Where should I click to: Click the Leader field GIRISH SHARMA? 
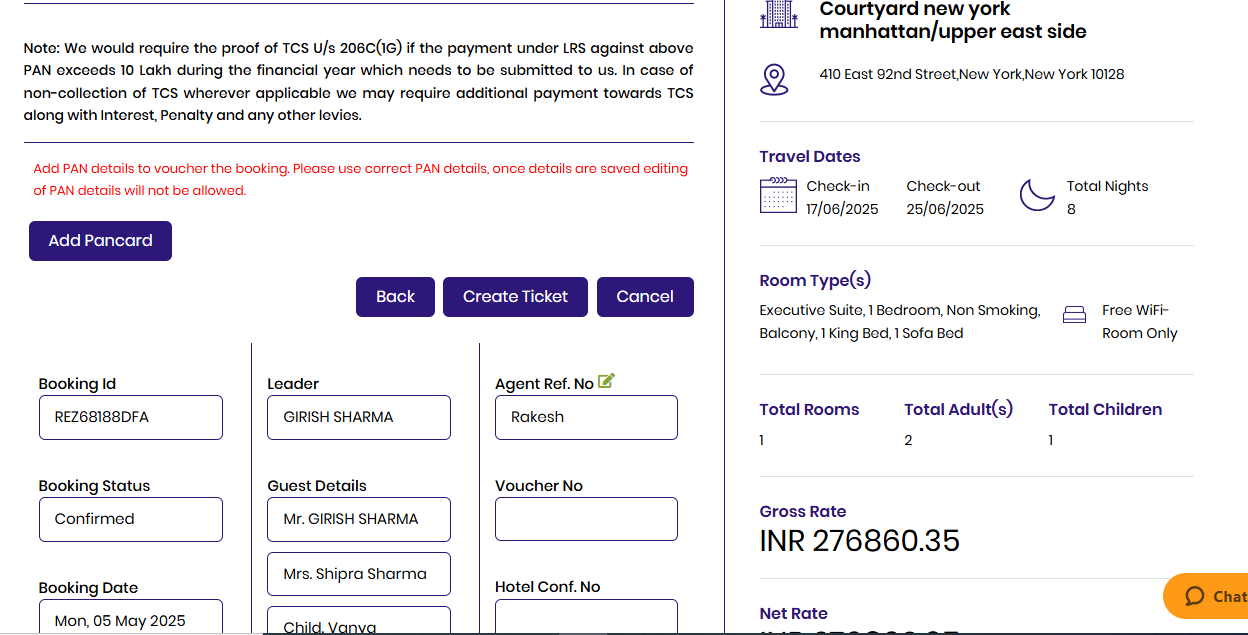359,417
